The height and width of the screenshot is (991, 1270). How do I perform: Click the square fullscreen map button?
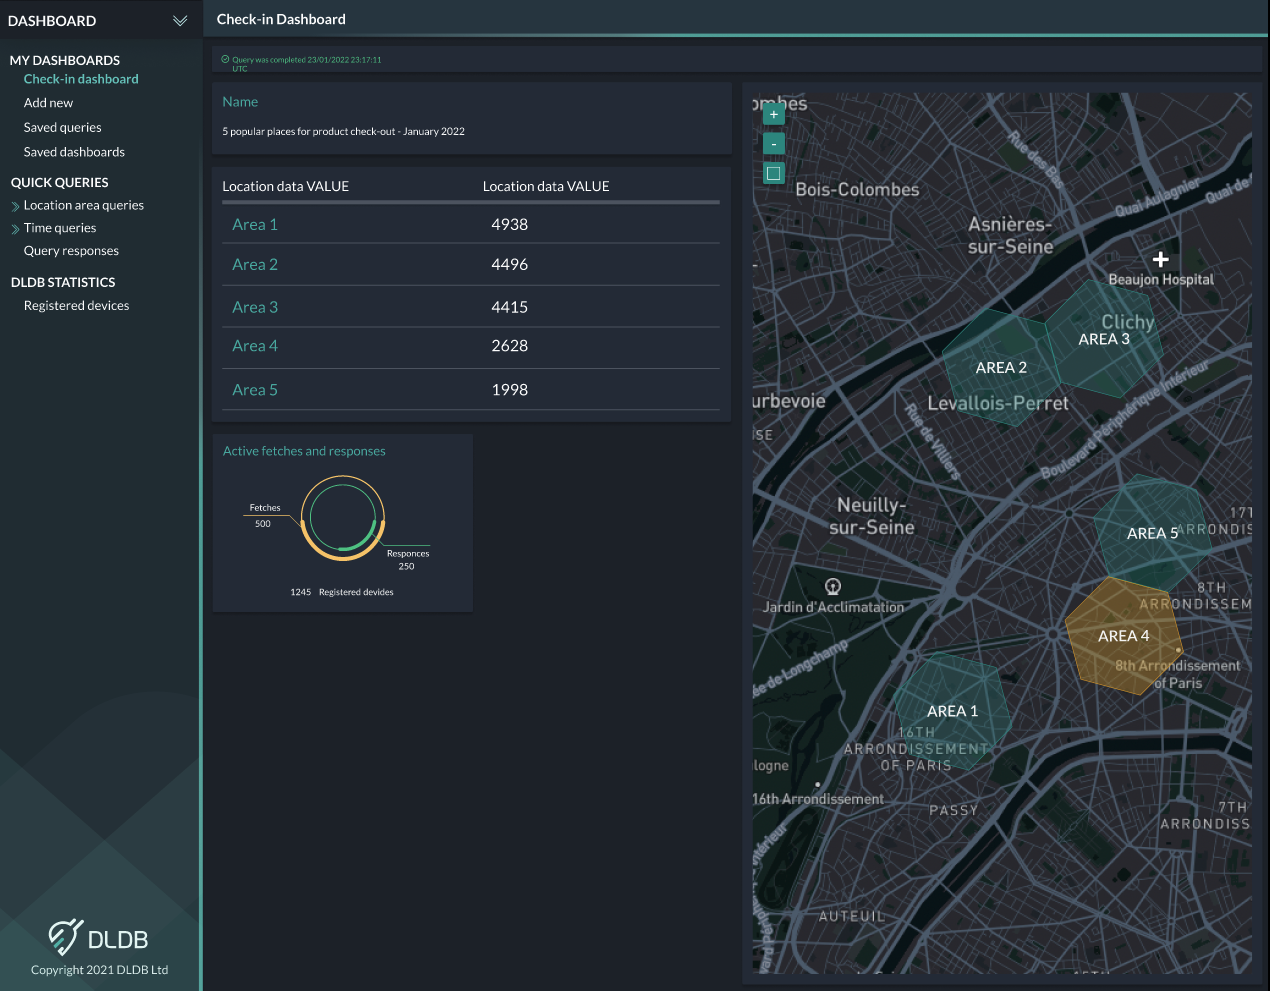(x=774, y=173)
